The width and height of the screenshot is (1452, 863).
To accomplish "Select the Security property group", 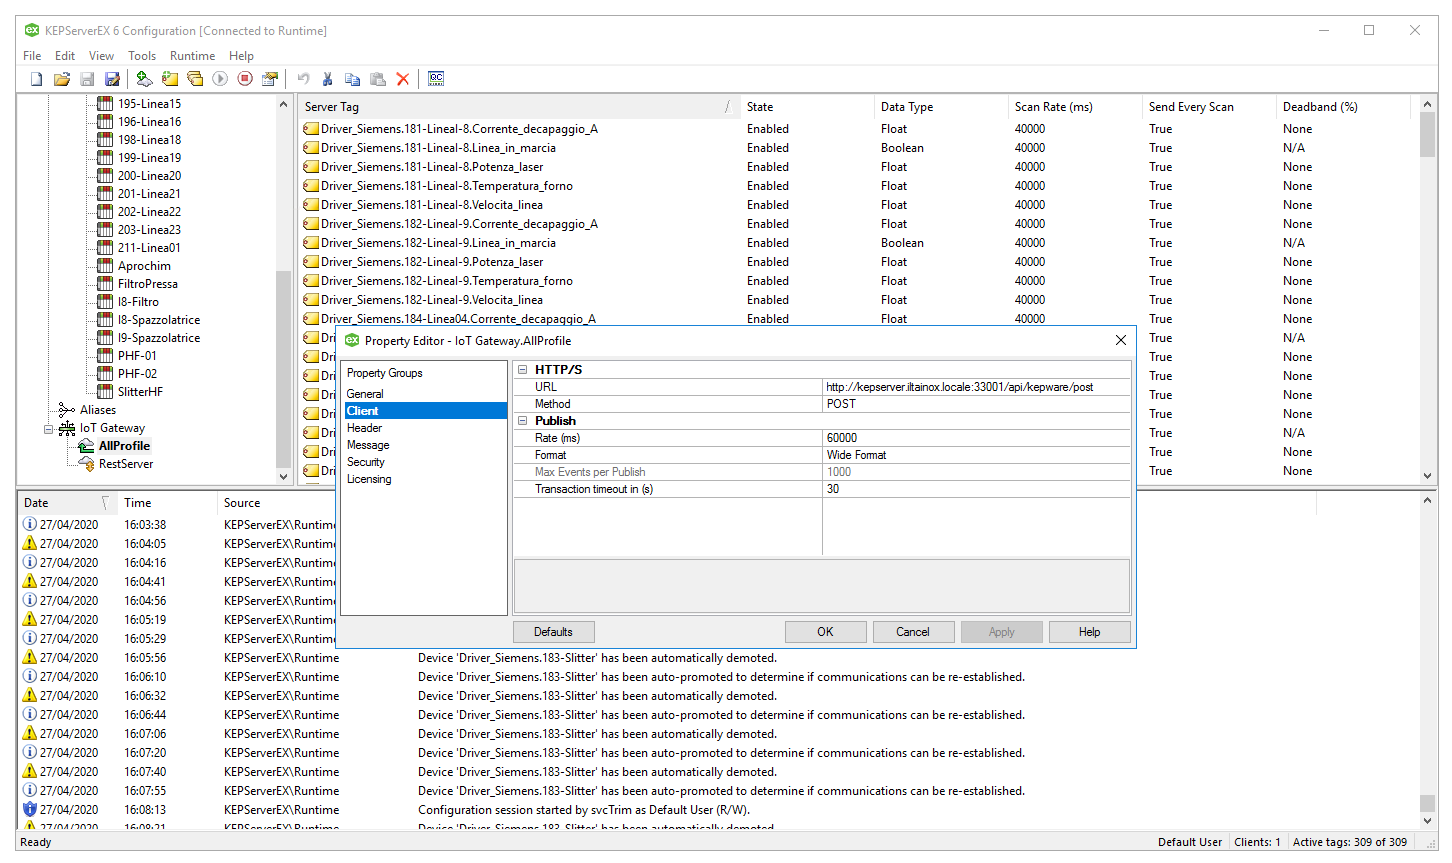I will pos(366,462).
